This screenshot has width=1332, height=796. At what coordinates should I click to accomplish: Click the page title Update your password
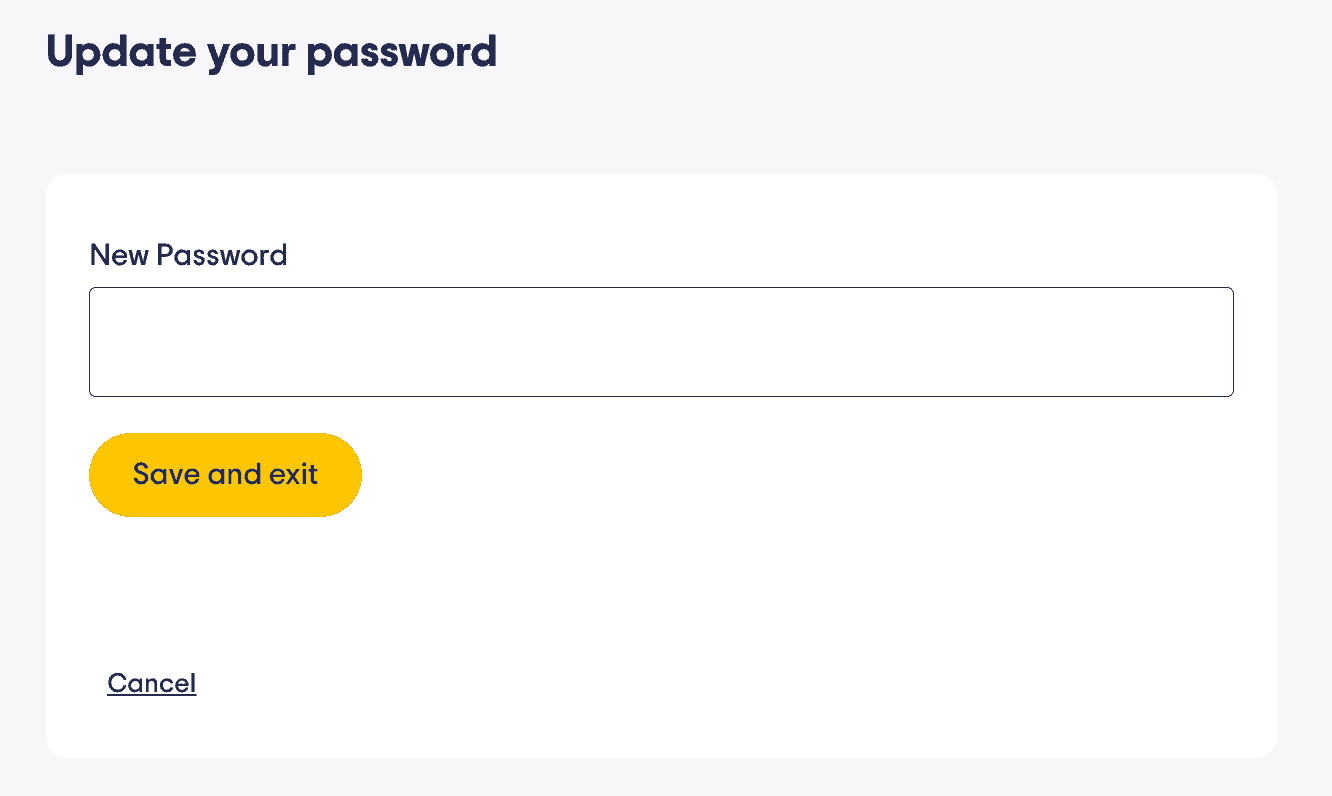(271, 52)
